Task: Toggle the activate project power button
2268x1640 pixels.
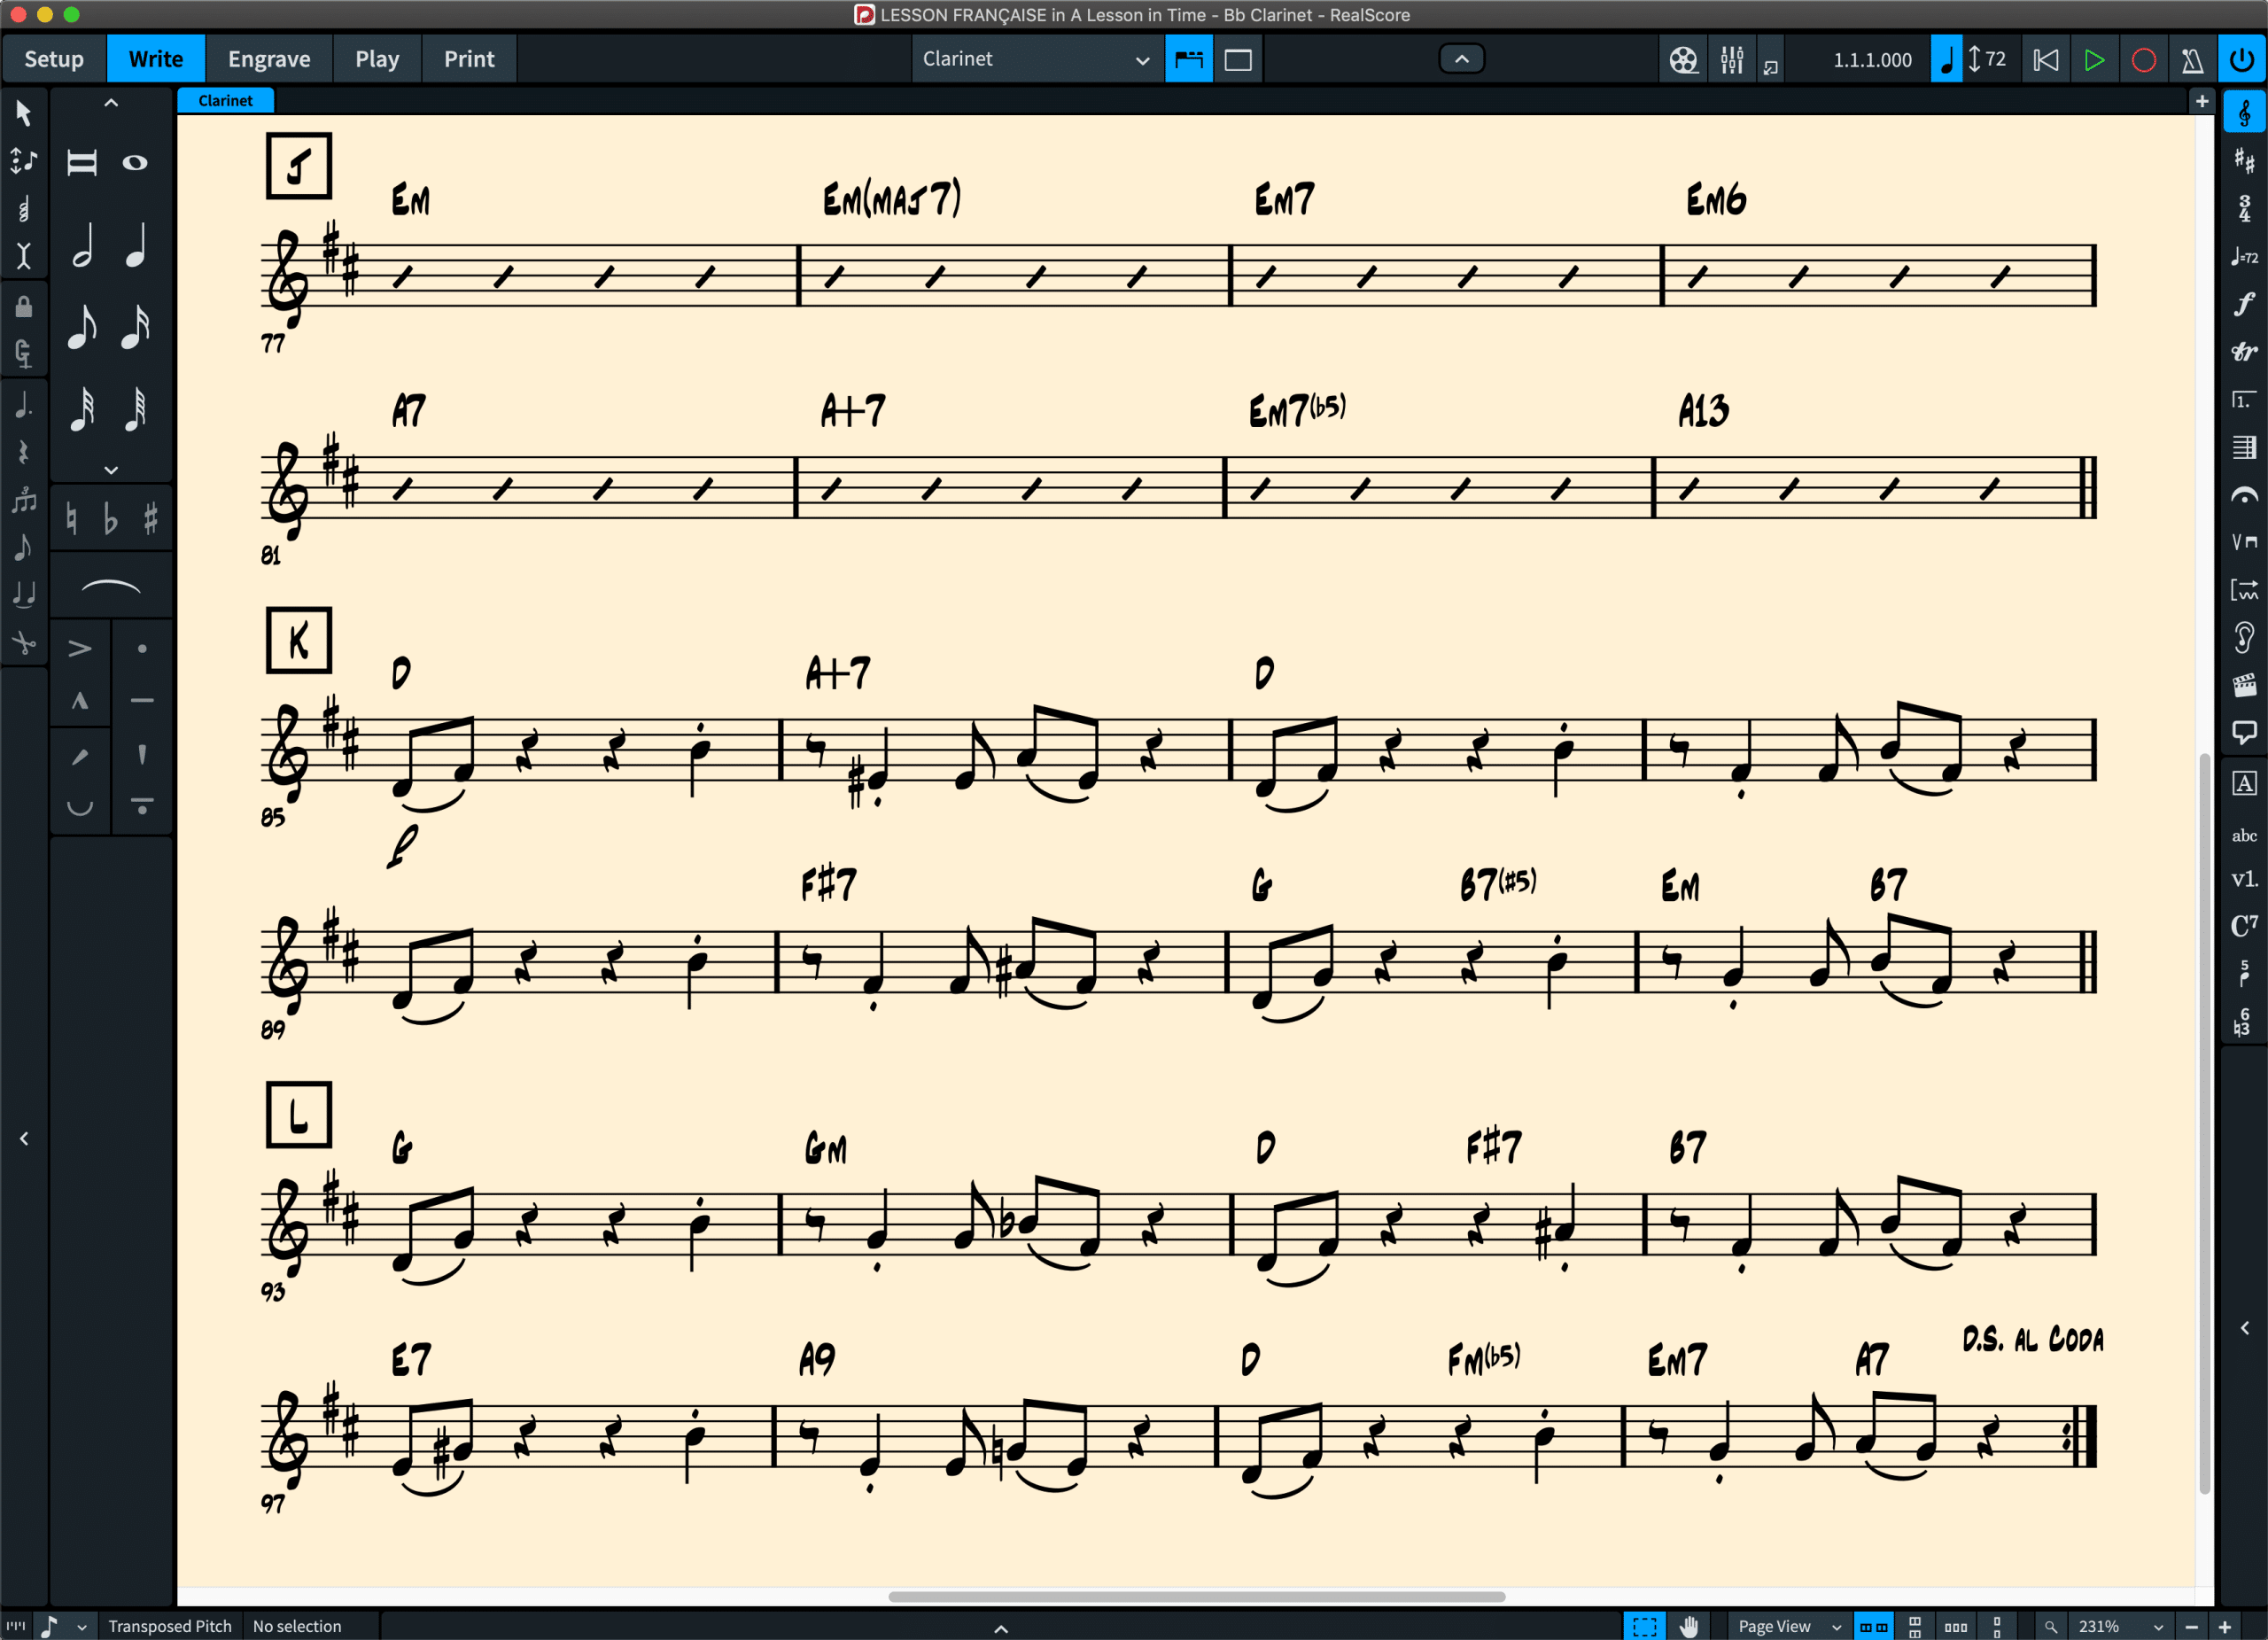Action: pos(2242,60)
